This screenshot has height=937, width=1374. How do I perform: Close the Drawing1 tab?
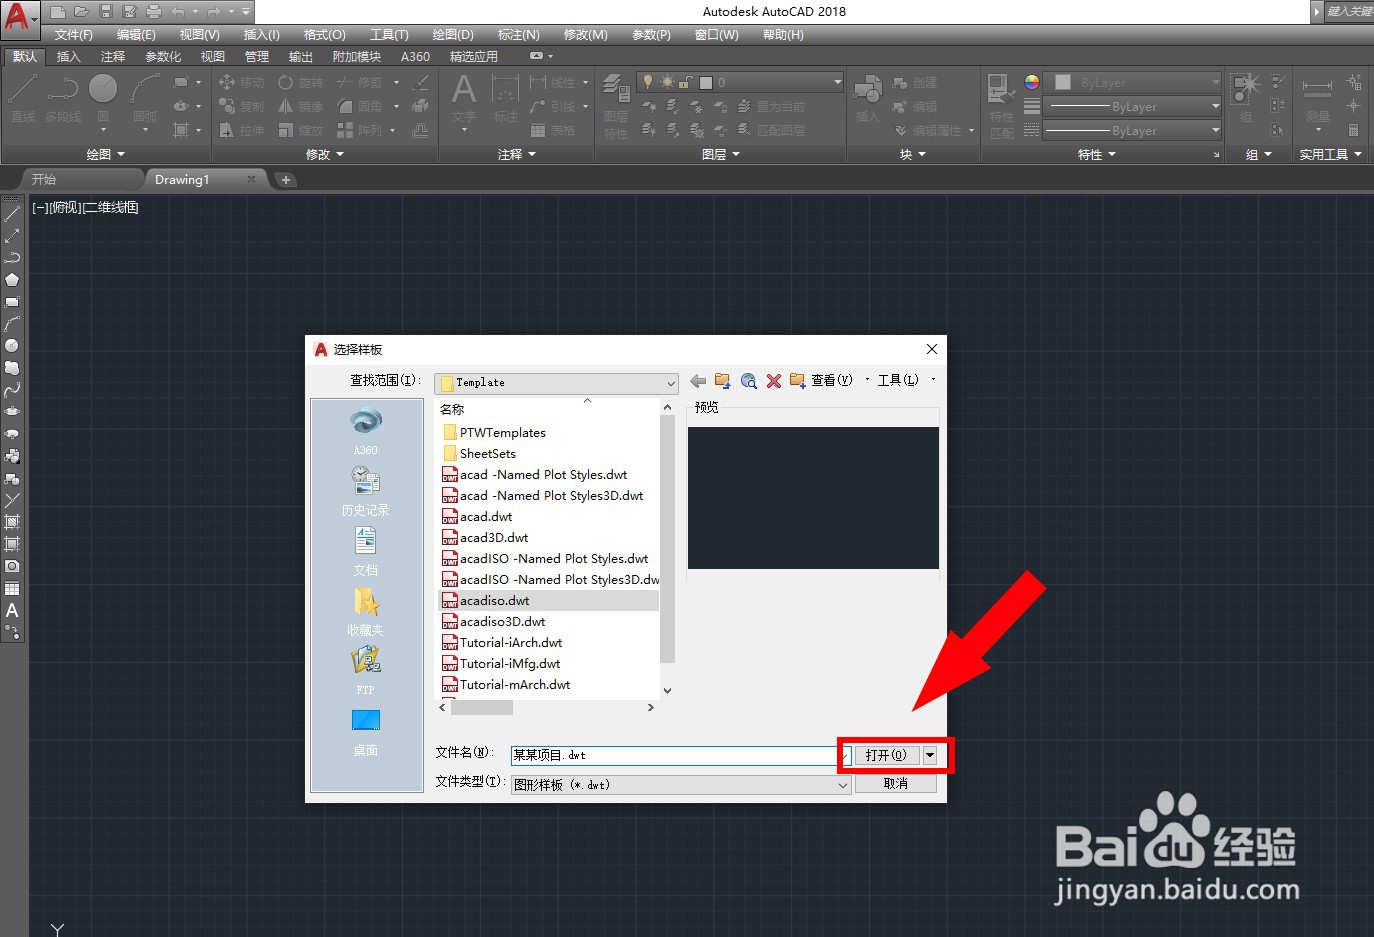pyautogui.click(x=251, y=180)
